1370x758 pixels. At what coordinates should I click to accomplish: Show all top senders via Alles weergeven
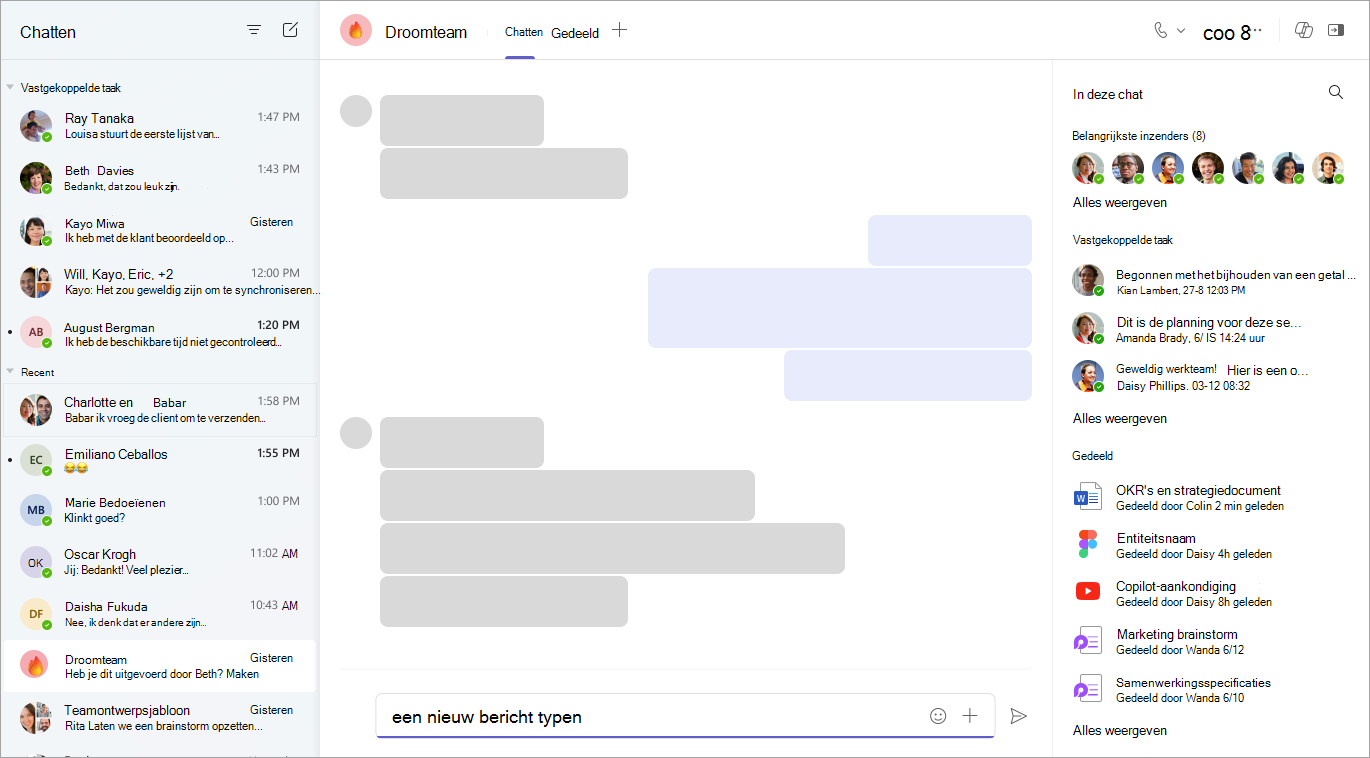point(1120,202)
